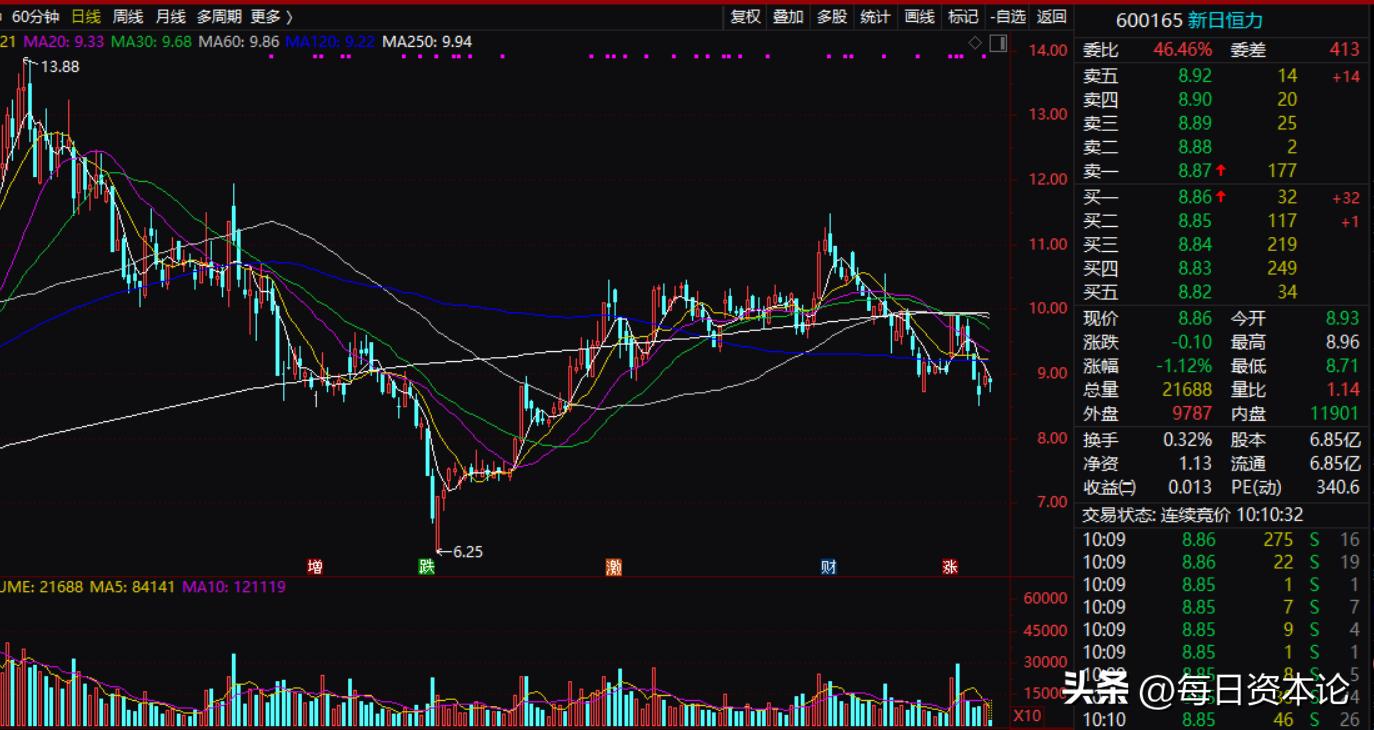This screenshot has width=1374, height=730.
Task: Toggle 自选 to remove from watchlist
Action: point(1008,16)
